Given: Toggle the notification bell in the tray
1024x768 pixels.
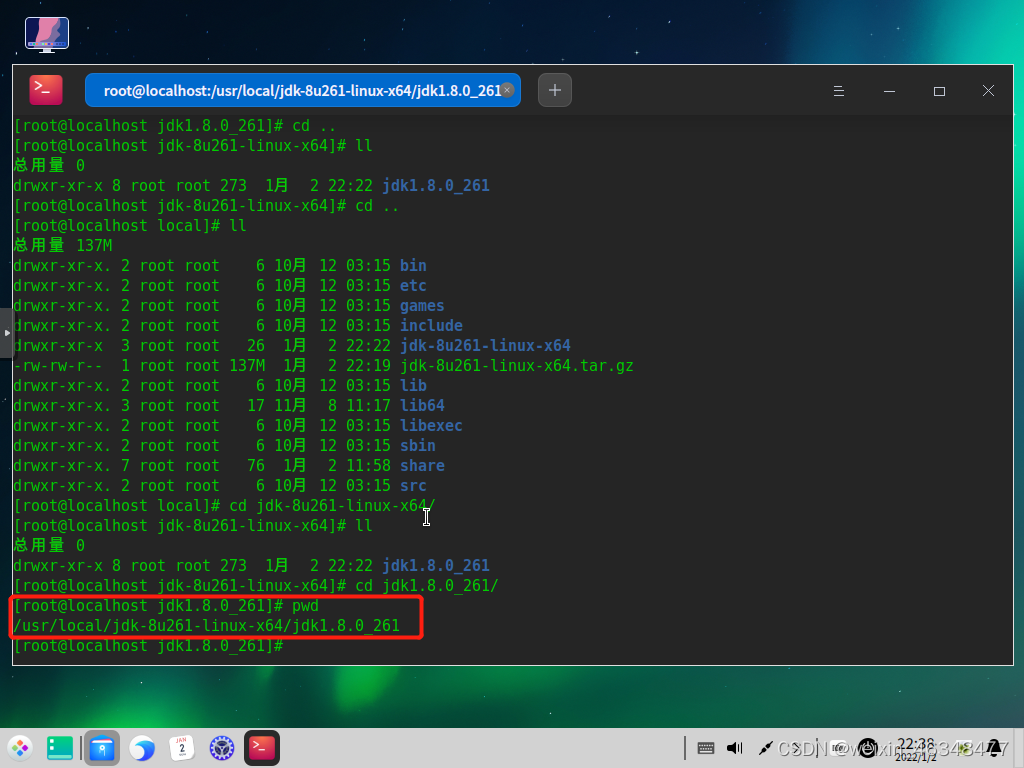Looking at the screenshot, I should tap(993, 747).
